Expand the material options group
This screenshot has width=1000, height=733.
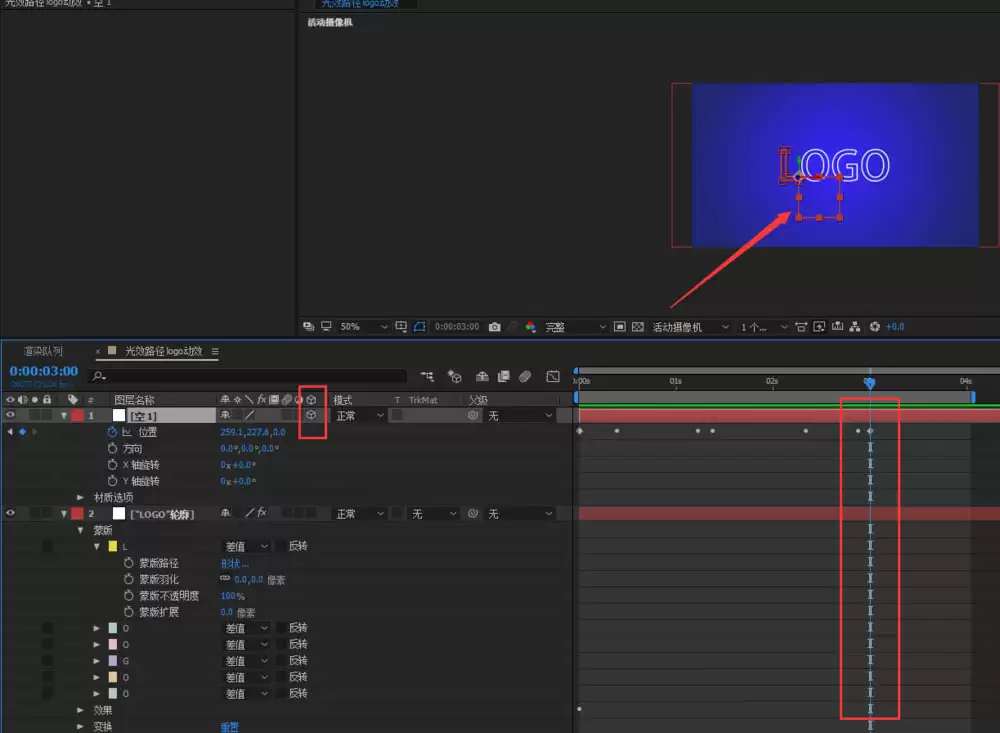click(80, 497)
